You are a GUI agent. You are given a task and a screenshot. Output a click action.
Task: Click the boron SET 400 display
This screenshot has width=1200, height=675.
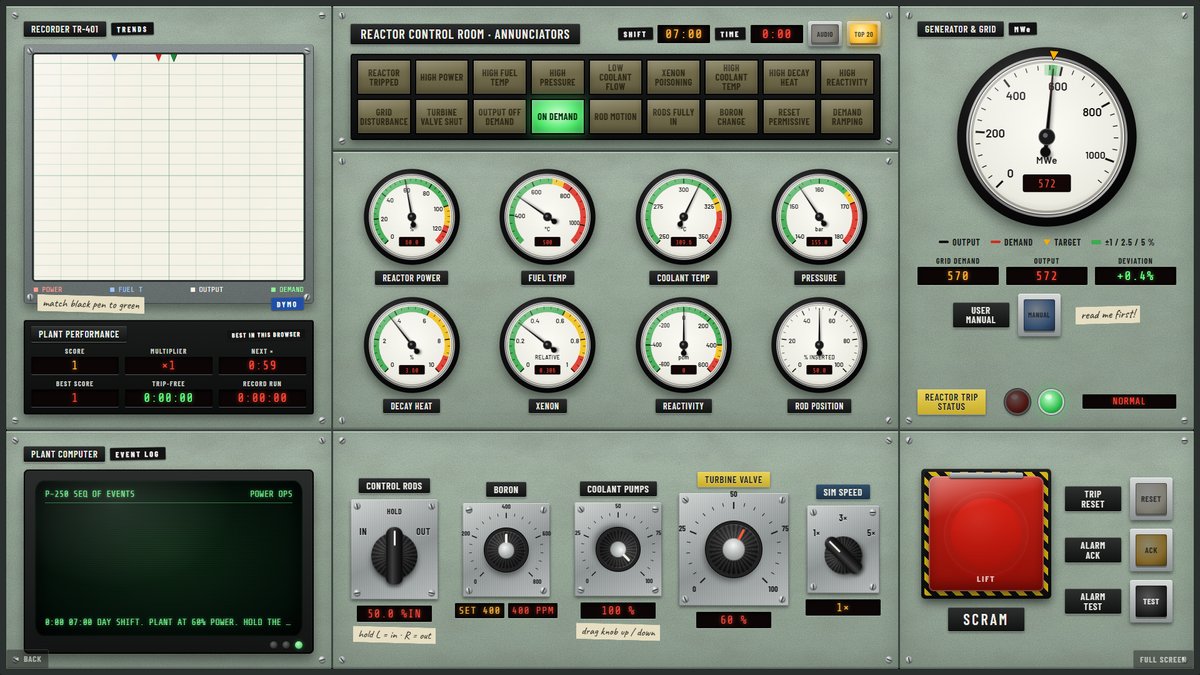(x=480, y=610)
